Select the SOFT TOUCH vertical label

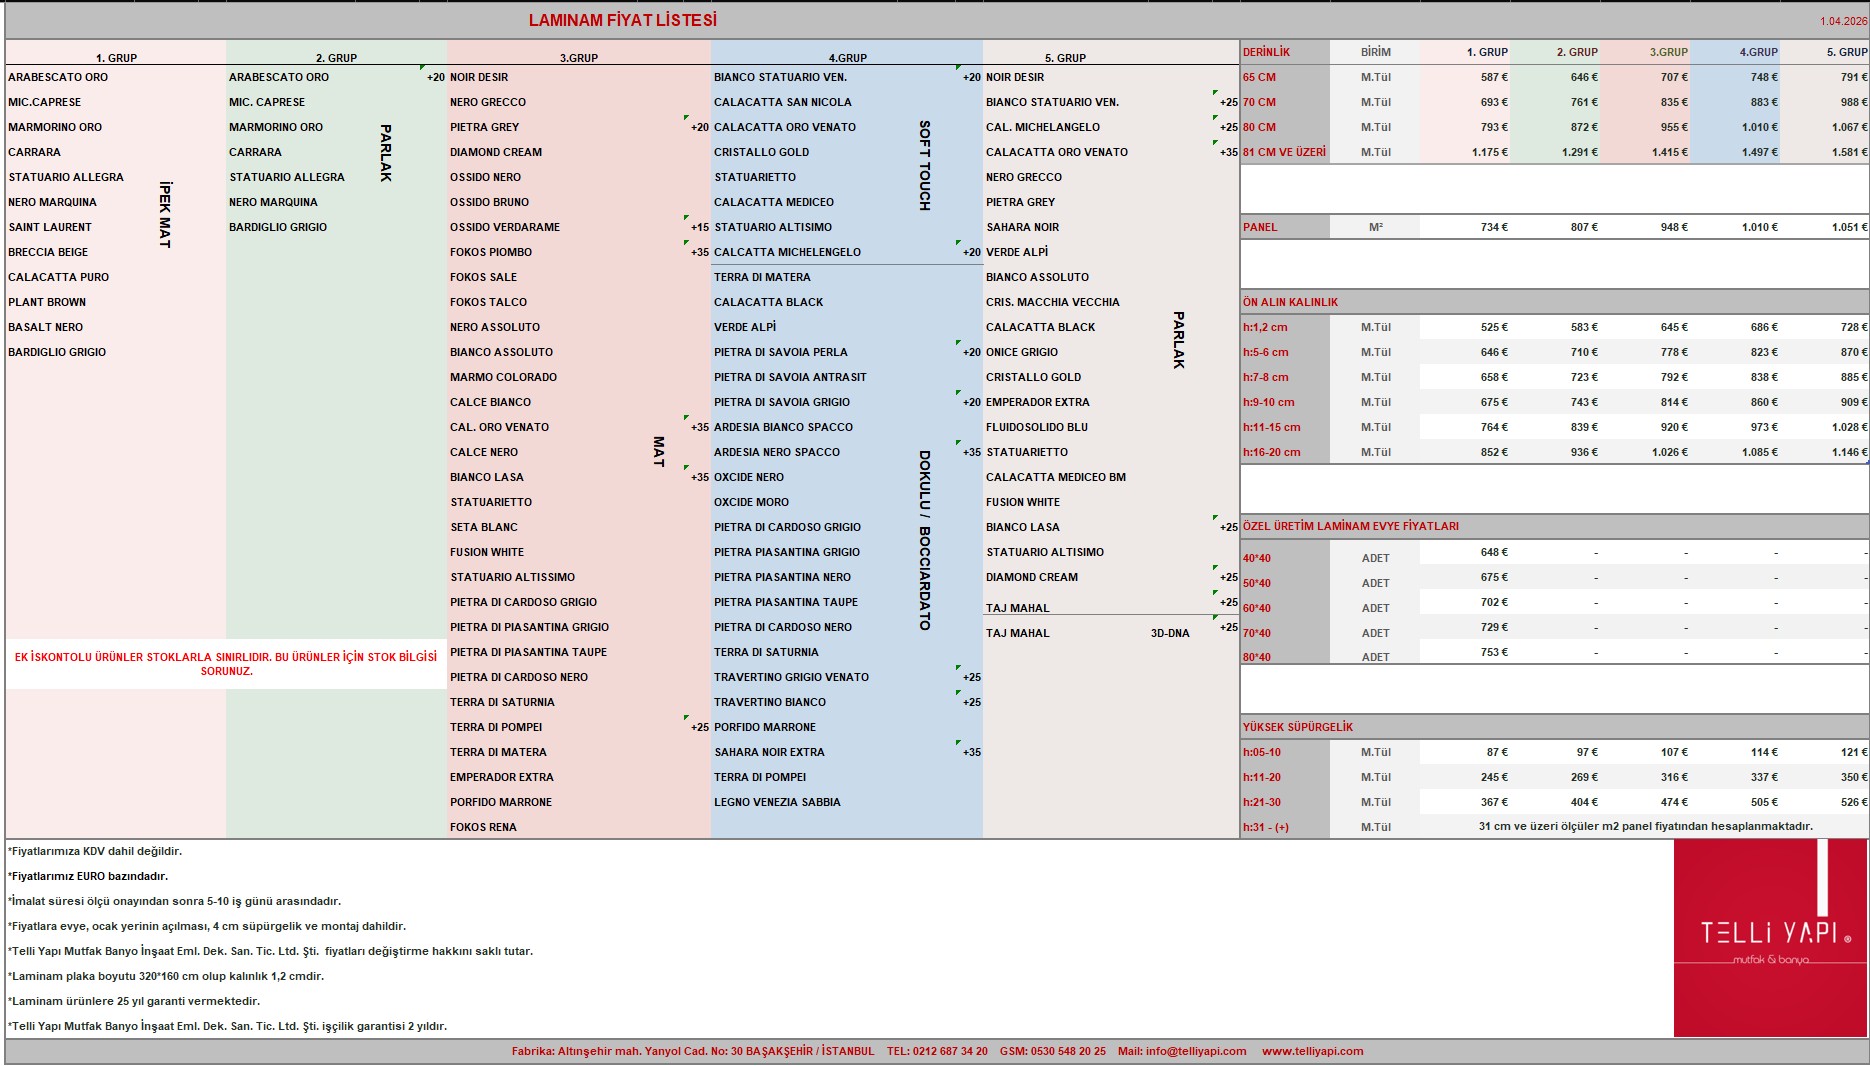(x=925, y=165)
